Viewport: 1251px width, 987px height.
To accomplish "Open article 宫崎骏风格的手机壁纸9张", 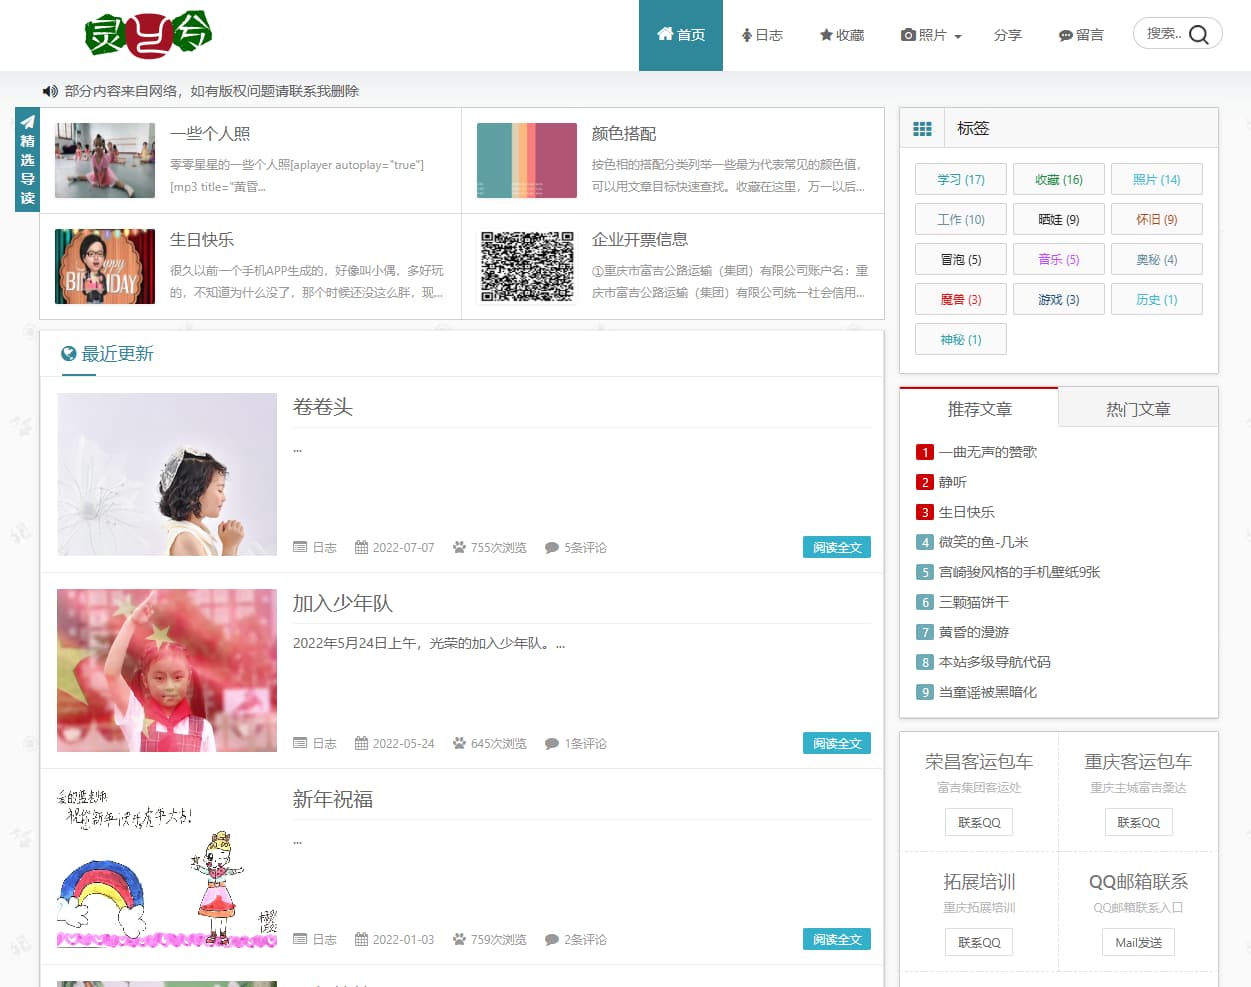I will pos(1019,572).
